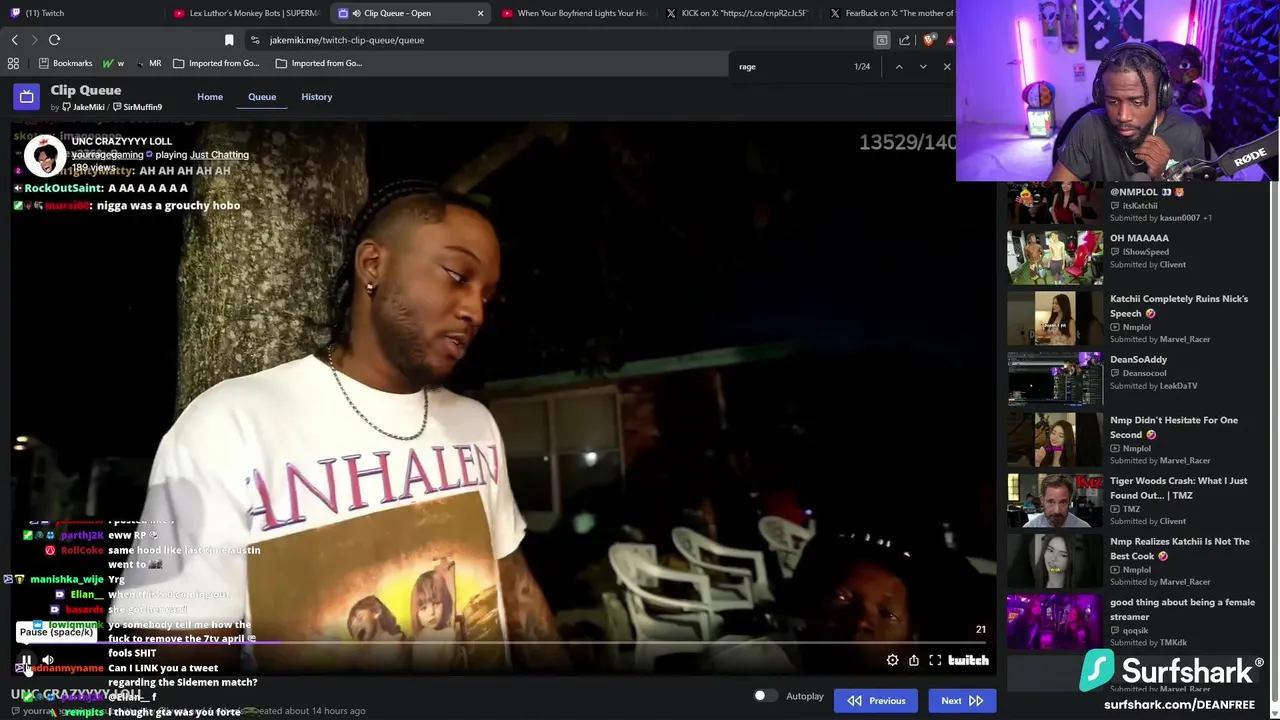
Task: Toggle the Autoplay switch
Action: pyautogui.click(x=765, y=696)
